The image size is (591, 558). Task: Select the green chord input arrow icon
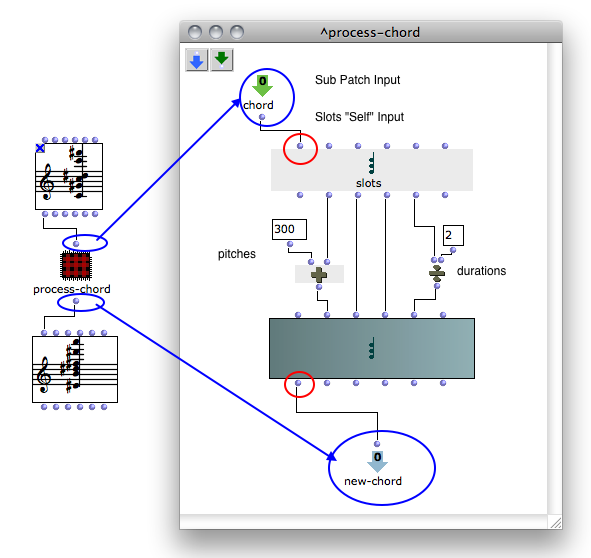click(x=262, y=86)
